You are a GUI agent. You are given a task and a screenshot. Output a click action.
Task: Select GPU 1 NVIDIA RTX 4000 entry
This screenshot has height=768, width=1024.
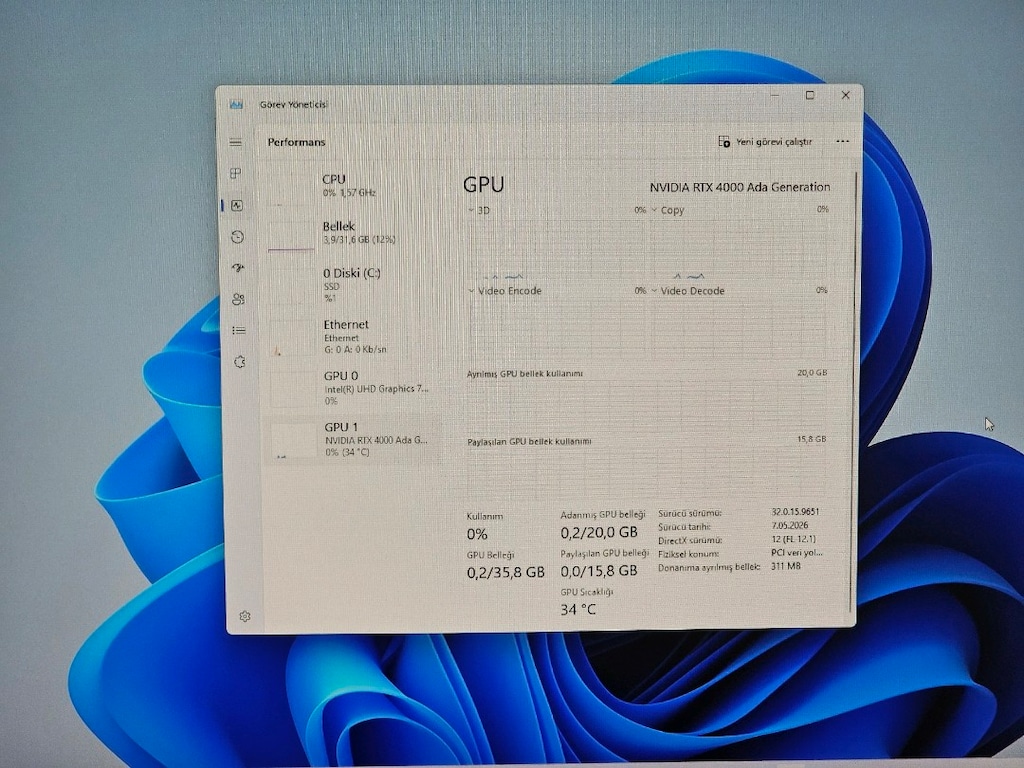pos(355,439)
